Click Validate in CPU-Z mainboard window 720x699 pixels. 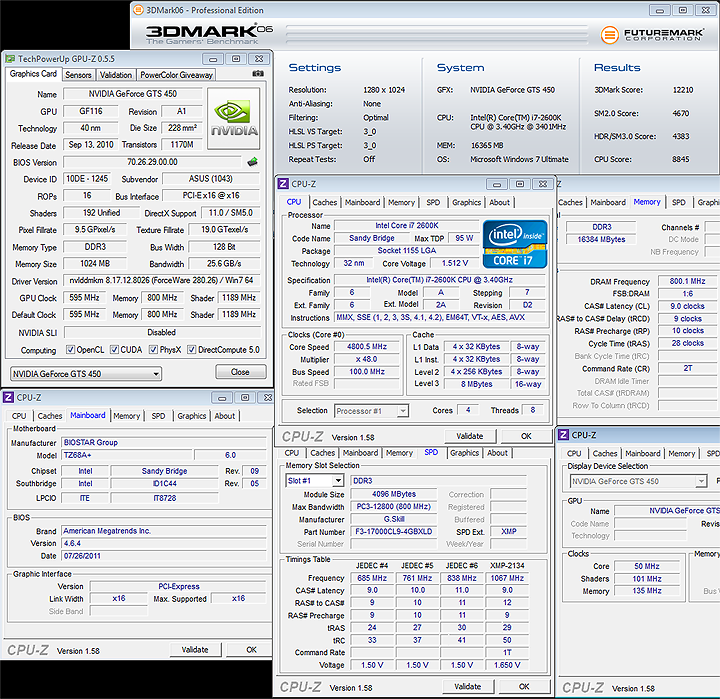[195, 649]
